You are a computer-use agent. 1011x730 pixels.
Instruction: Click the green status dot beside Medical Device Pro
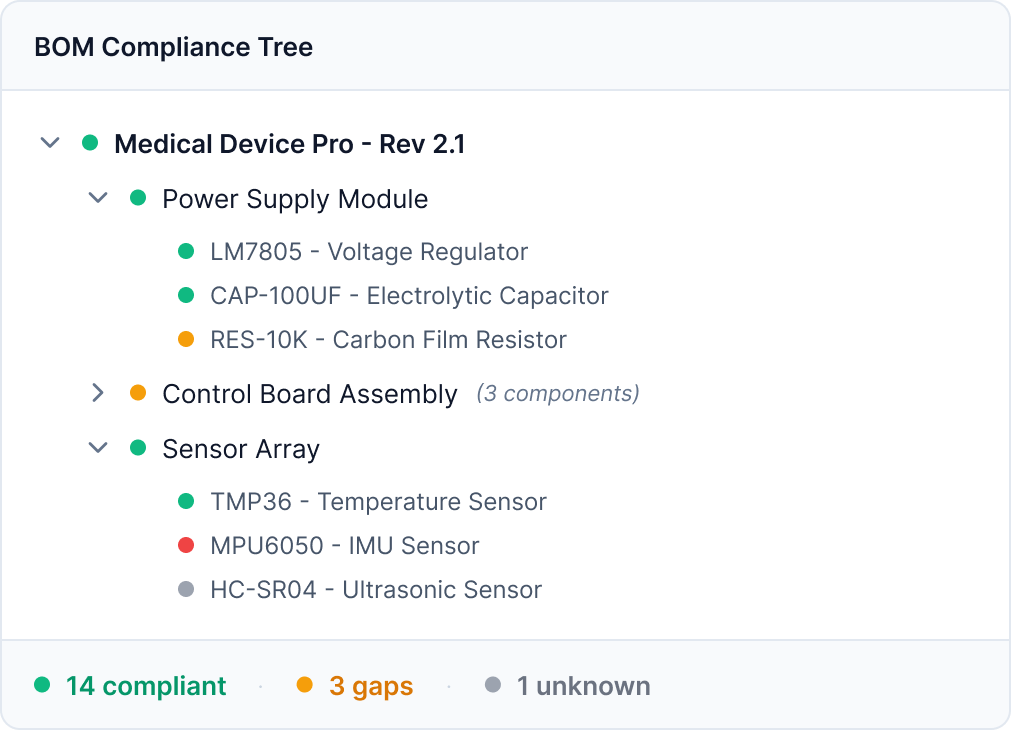[x=90, y=143]
